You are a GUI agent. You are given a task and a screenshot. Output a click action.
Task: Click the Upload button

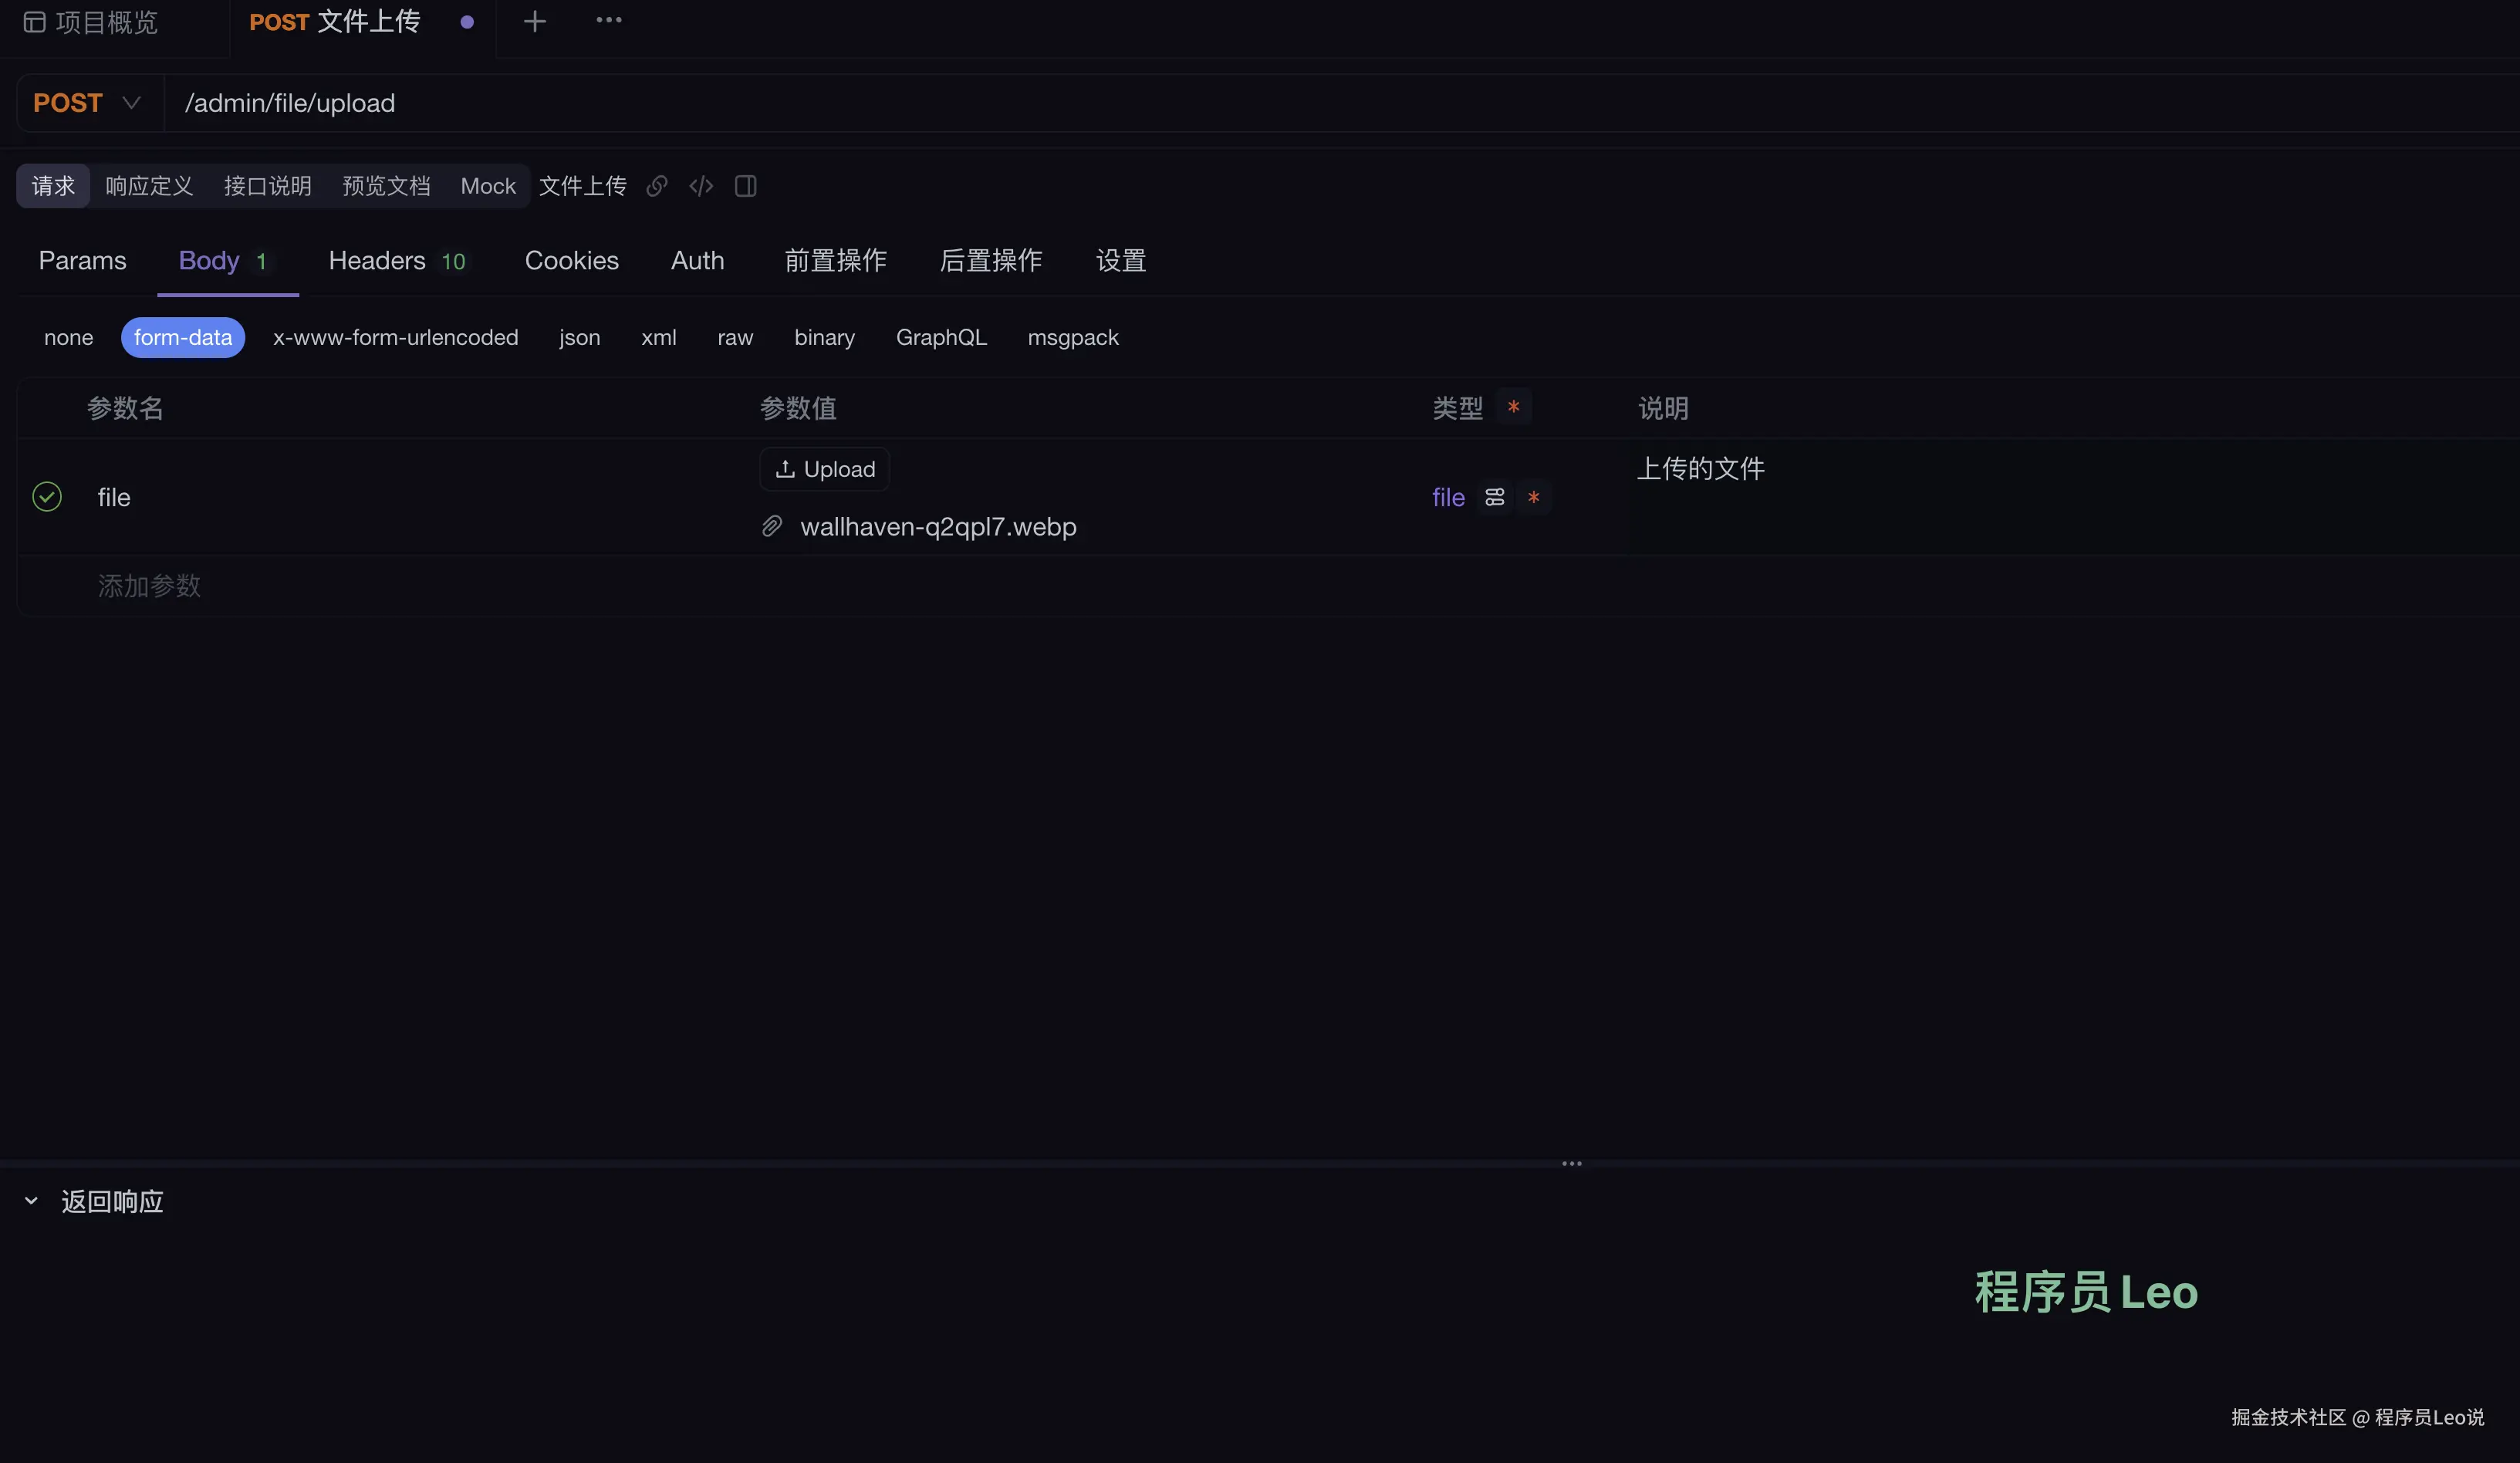824,469
